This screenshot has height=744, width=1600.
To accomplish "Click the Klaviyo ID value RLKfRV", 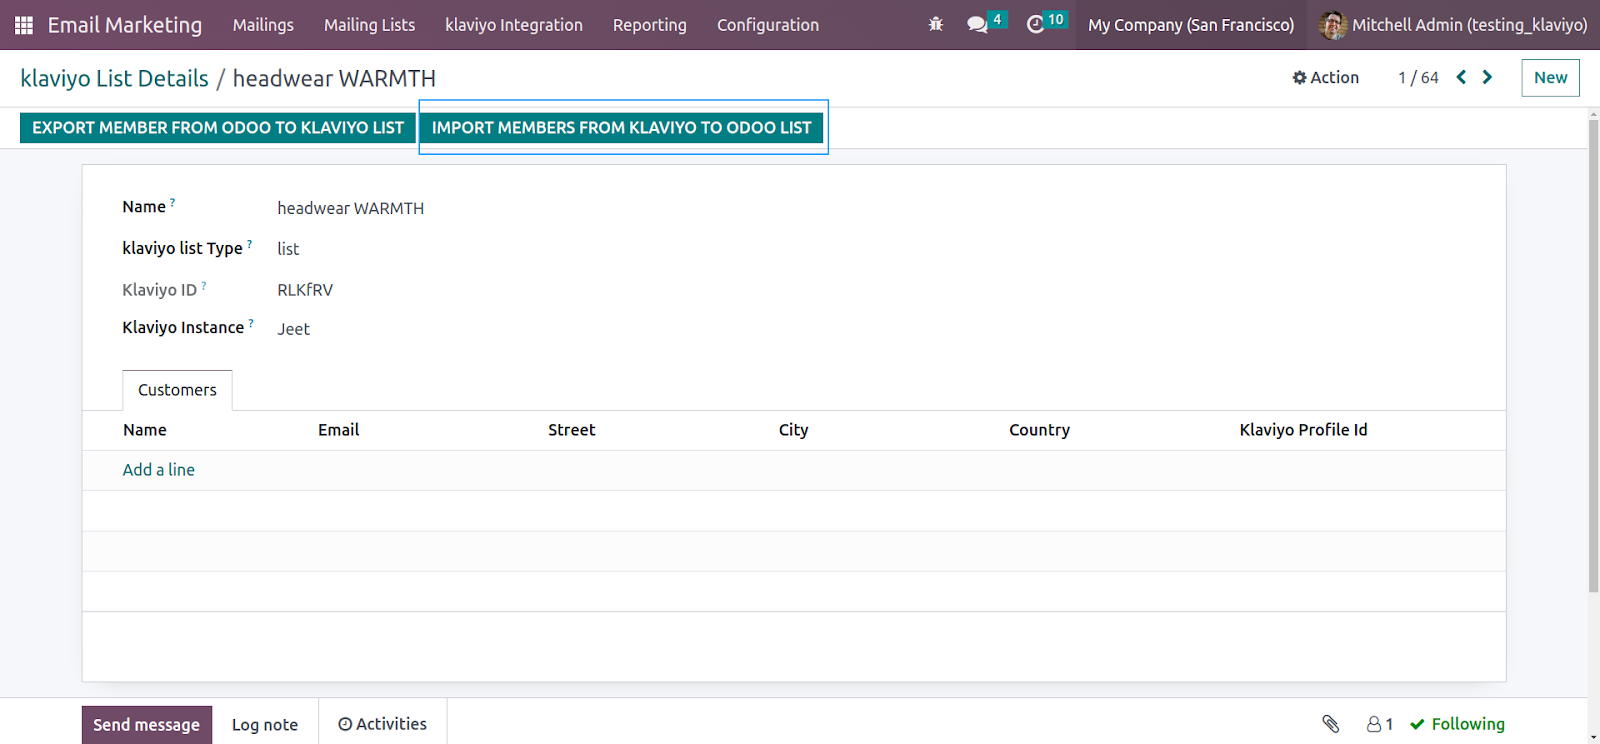I will [305, 290].
